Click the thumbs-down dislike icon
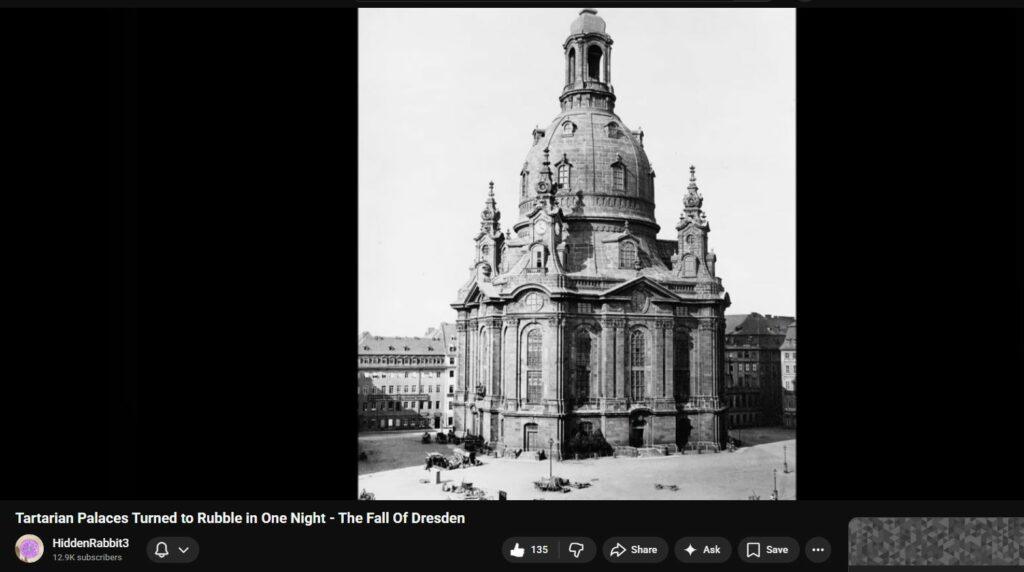The width and height of the screenshot is (1024, 572). (576, 550)
